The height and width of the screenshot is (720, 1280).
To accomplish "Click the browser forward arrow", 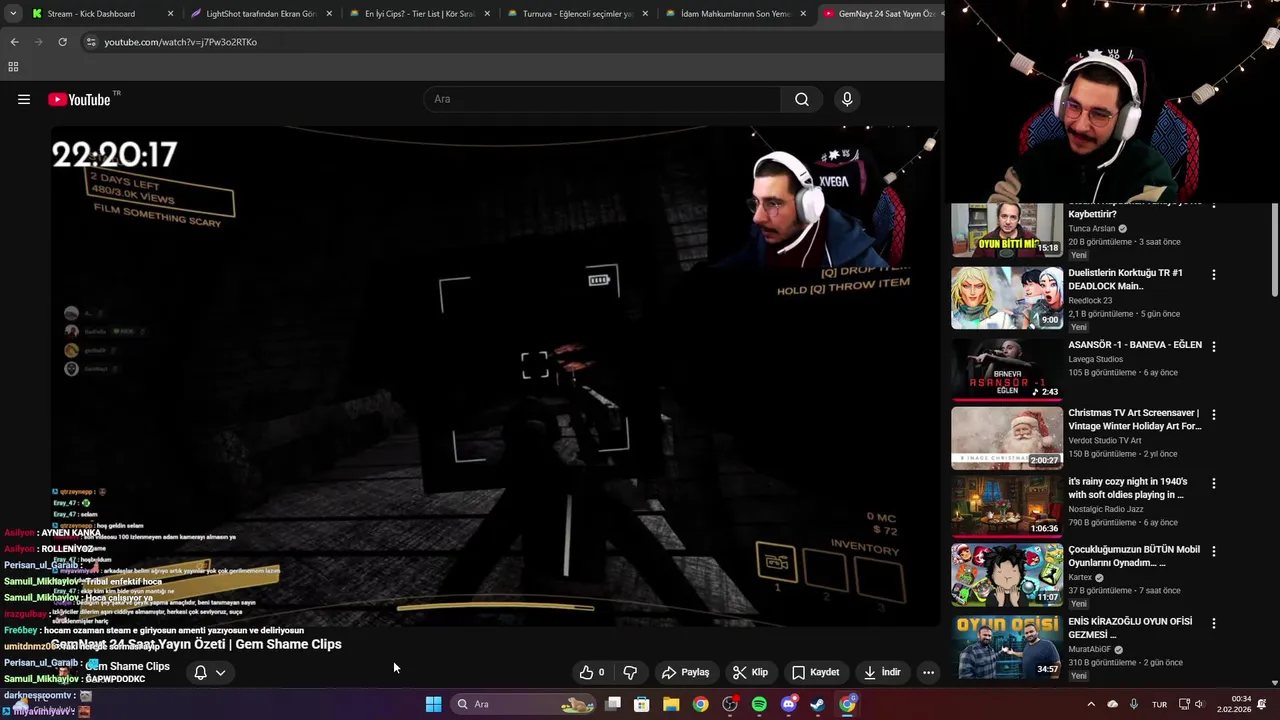I will point(38,42).
